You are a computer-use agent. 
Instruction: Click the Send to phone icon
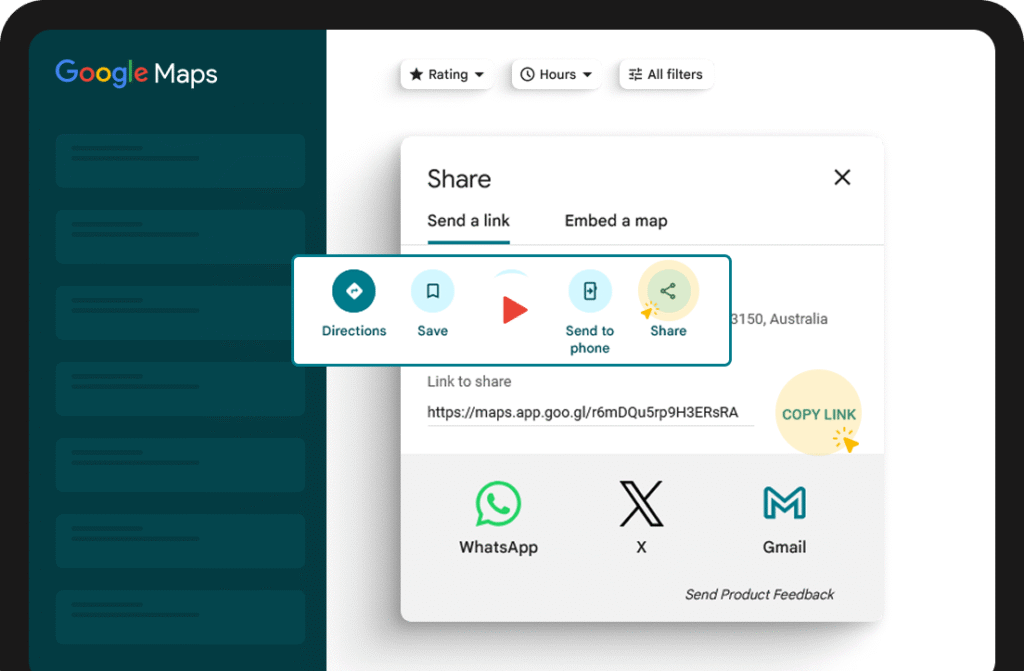pyautogui.click(x=589, y=292)
